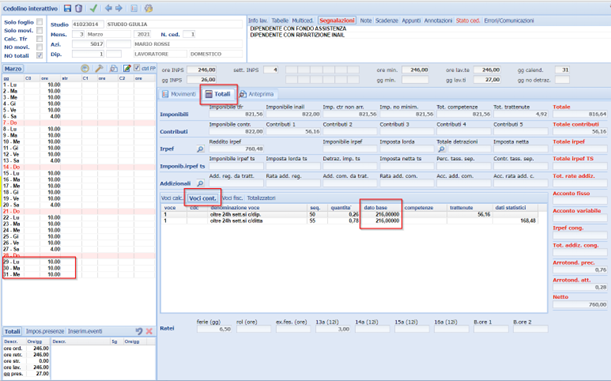The image size is (611, 381).
Task: Click the ferie (gg) ratei field
Action: [214, 329]
